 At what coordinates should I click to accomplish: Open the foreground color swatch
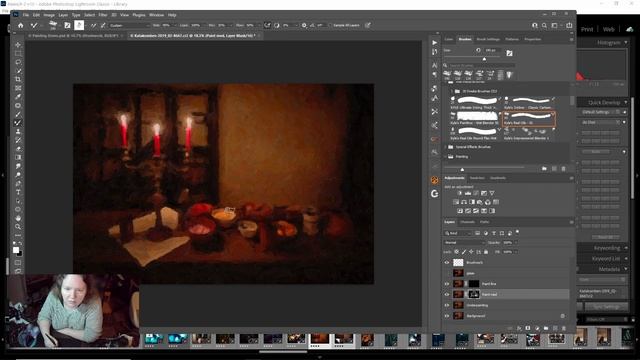(x=16, y=250)
